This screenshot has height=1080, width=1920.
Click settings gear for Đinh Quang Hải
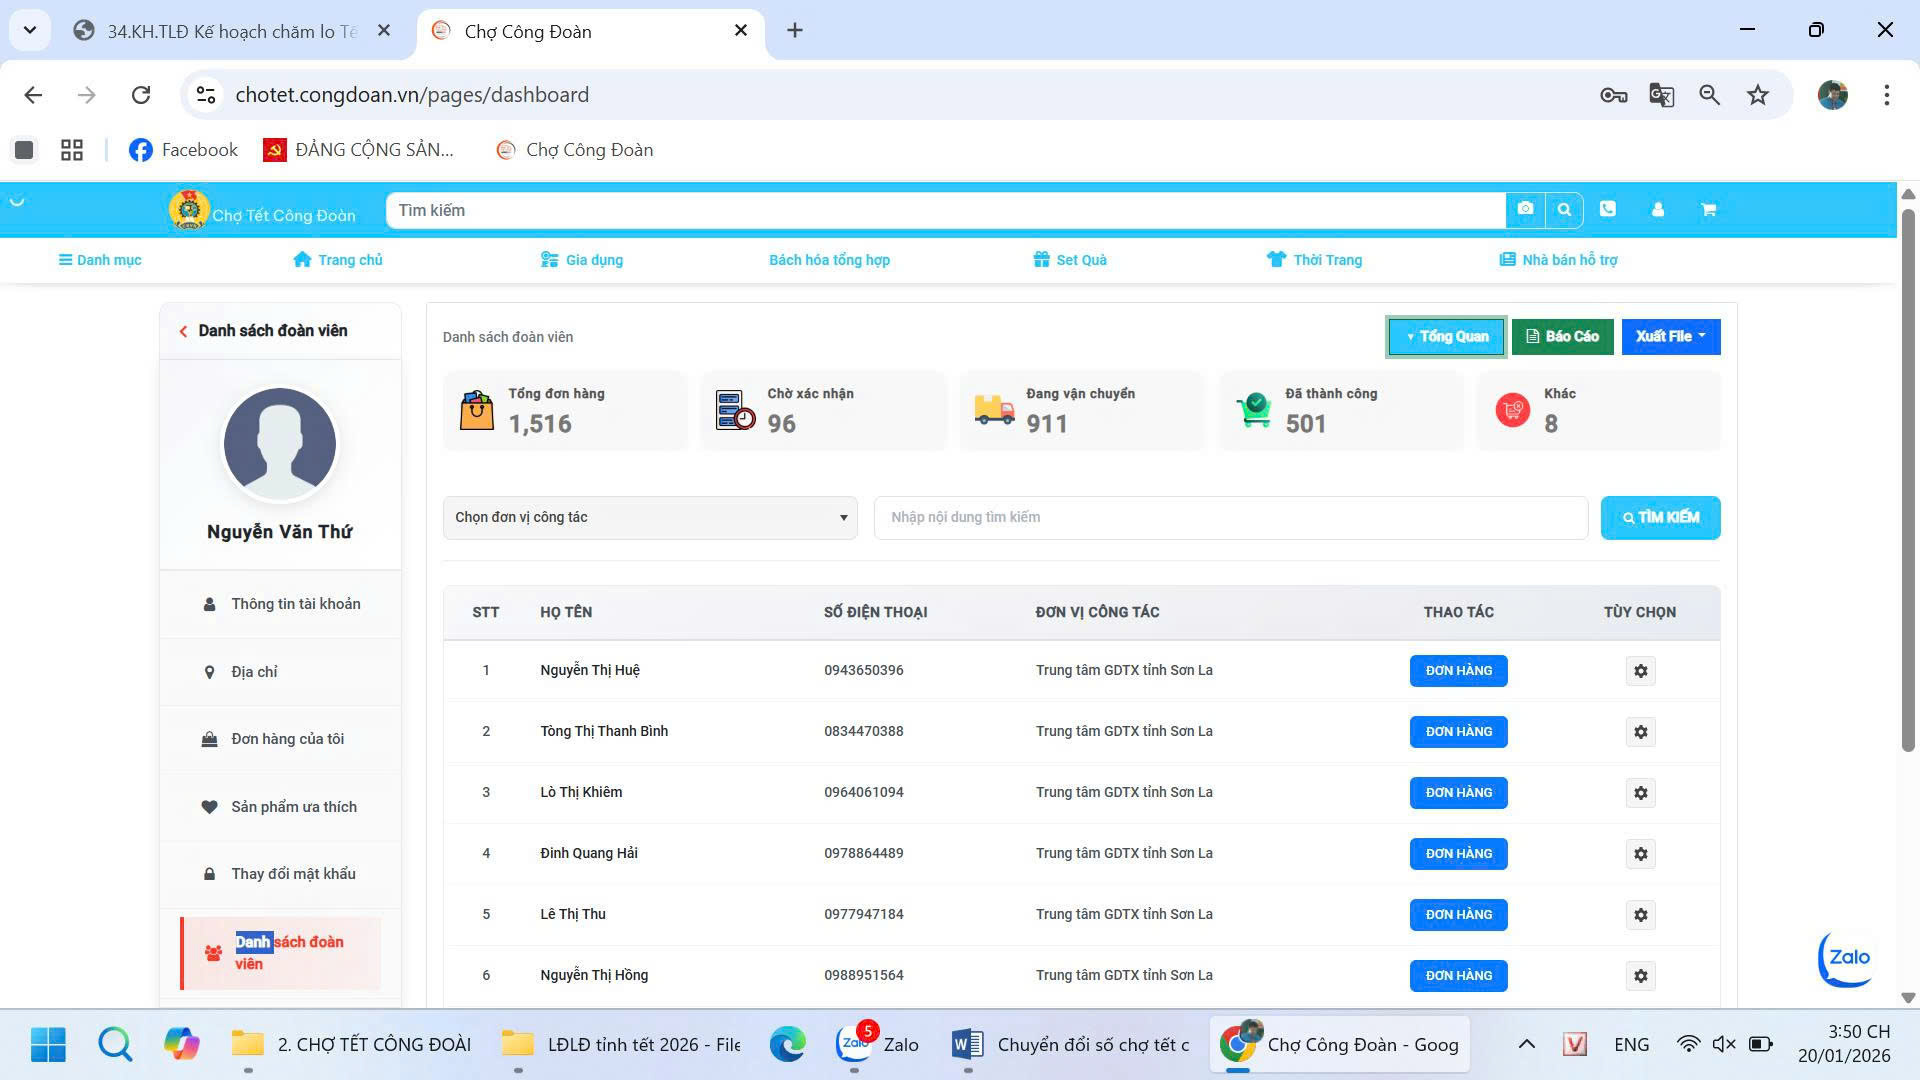click(x=1640, y=854)
